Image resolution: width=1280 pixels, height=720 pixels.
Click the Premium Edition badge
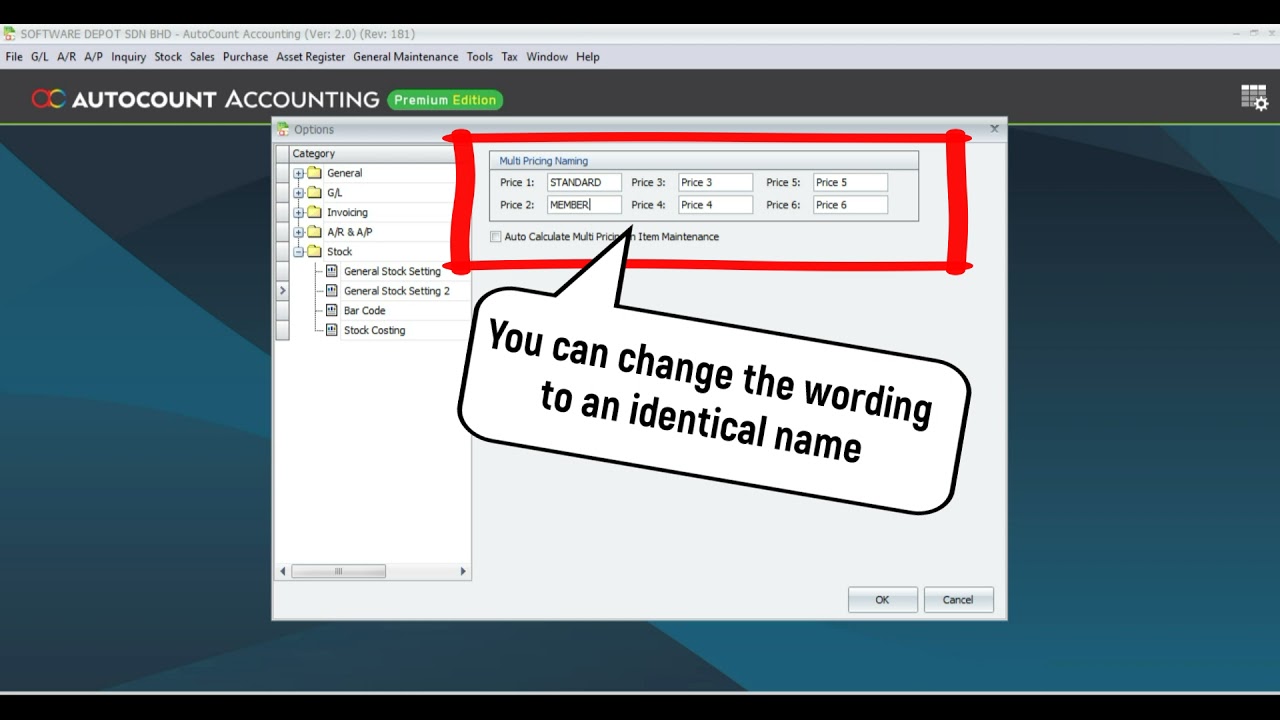[445, 100]
